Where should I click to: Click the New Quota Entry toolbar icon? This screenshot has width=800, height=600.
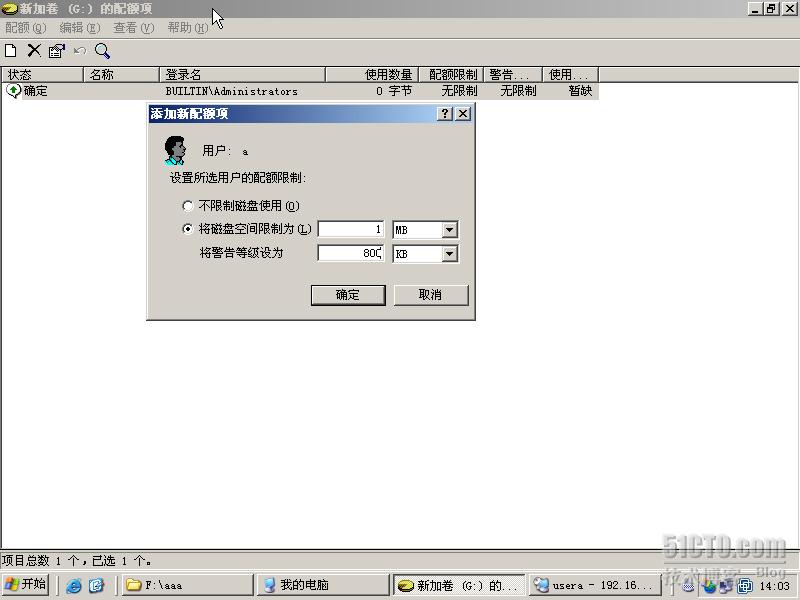(x=10, y=51)
